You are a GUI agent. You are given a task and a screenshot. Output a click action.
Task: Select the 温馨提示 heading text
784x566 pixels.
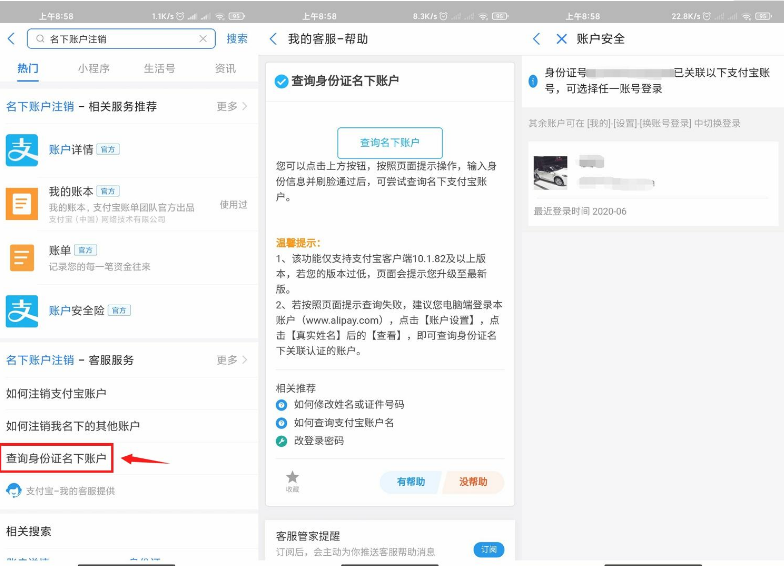298,243
